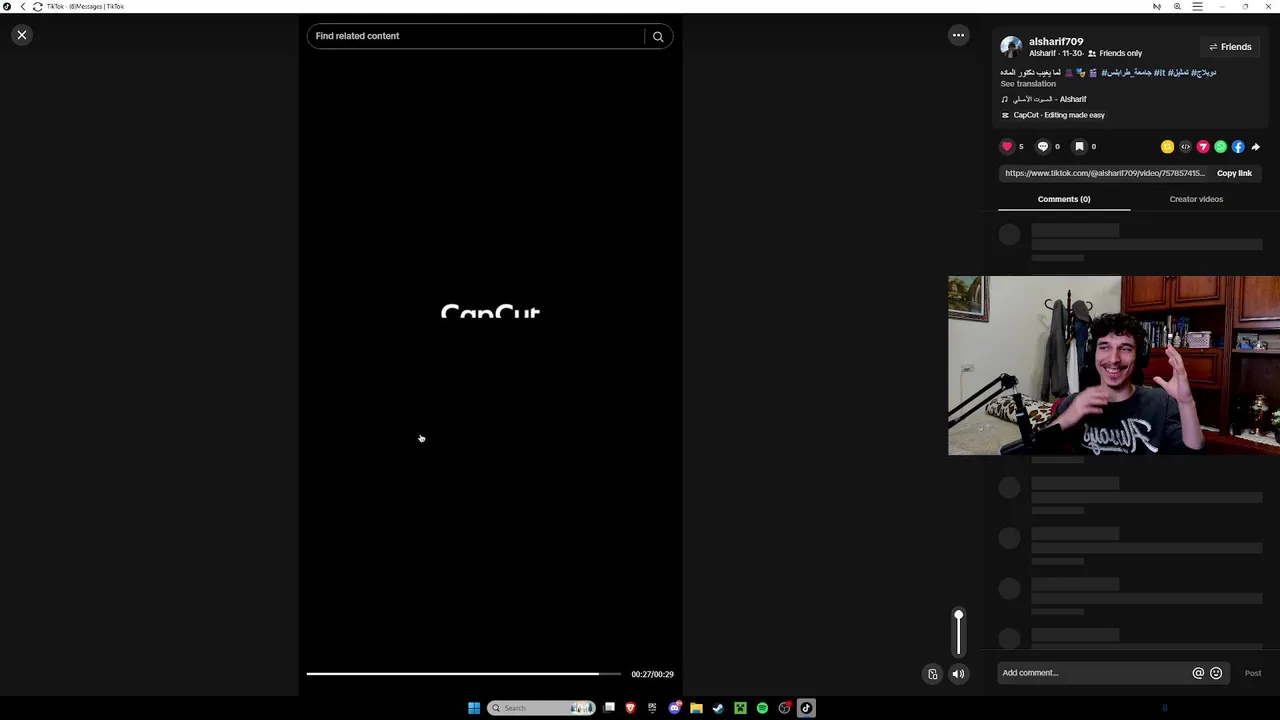This screenshot has height=720, width=1280.
Task: Switch to Creator videos tab
Action: pos(1196,199)
